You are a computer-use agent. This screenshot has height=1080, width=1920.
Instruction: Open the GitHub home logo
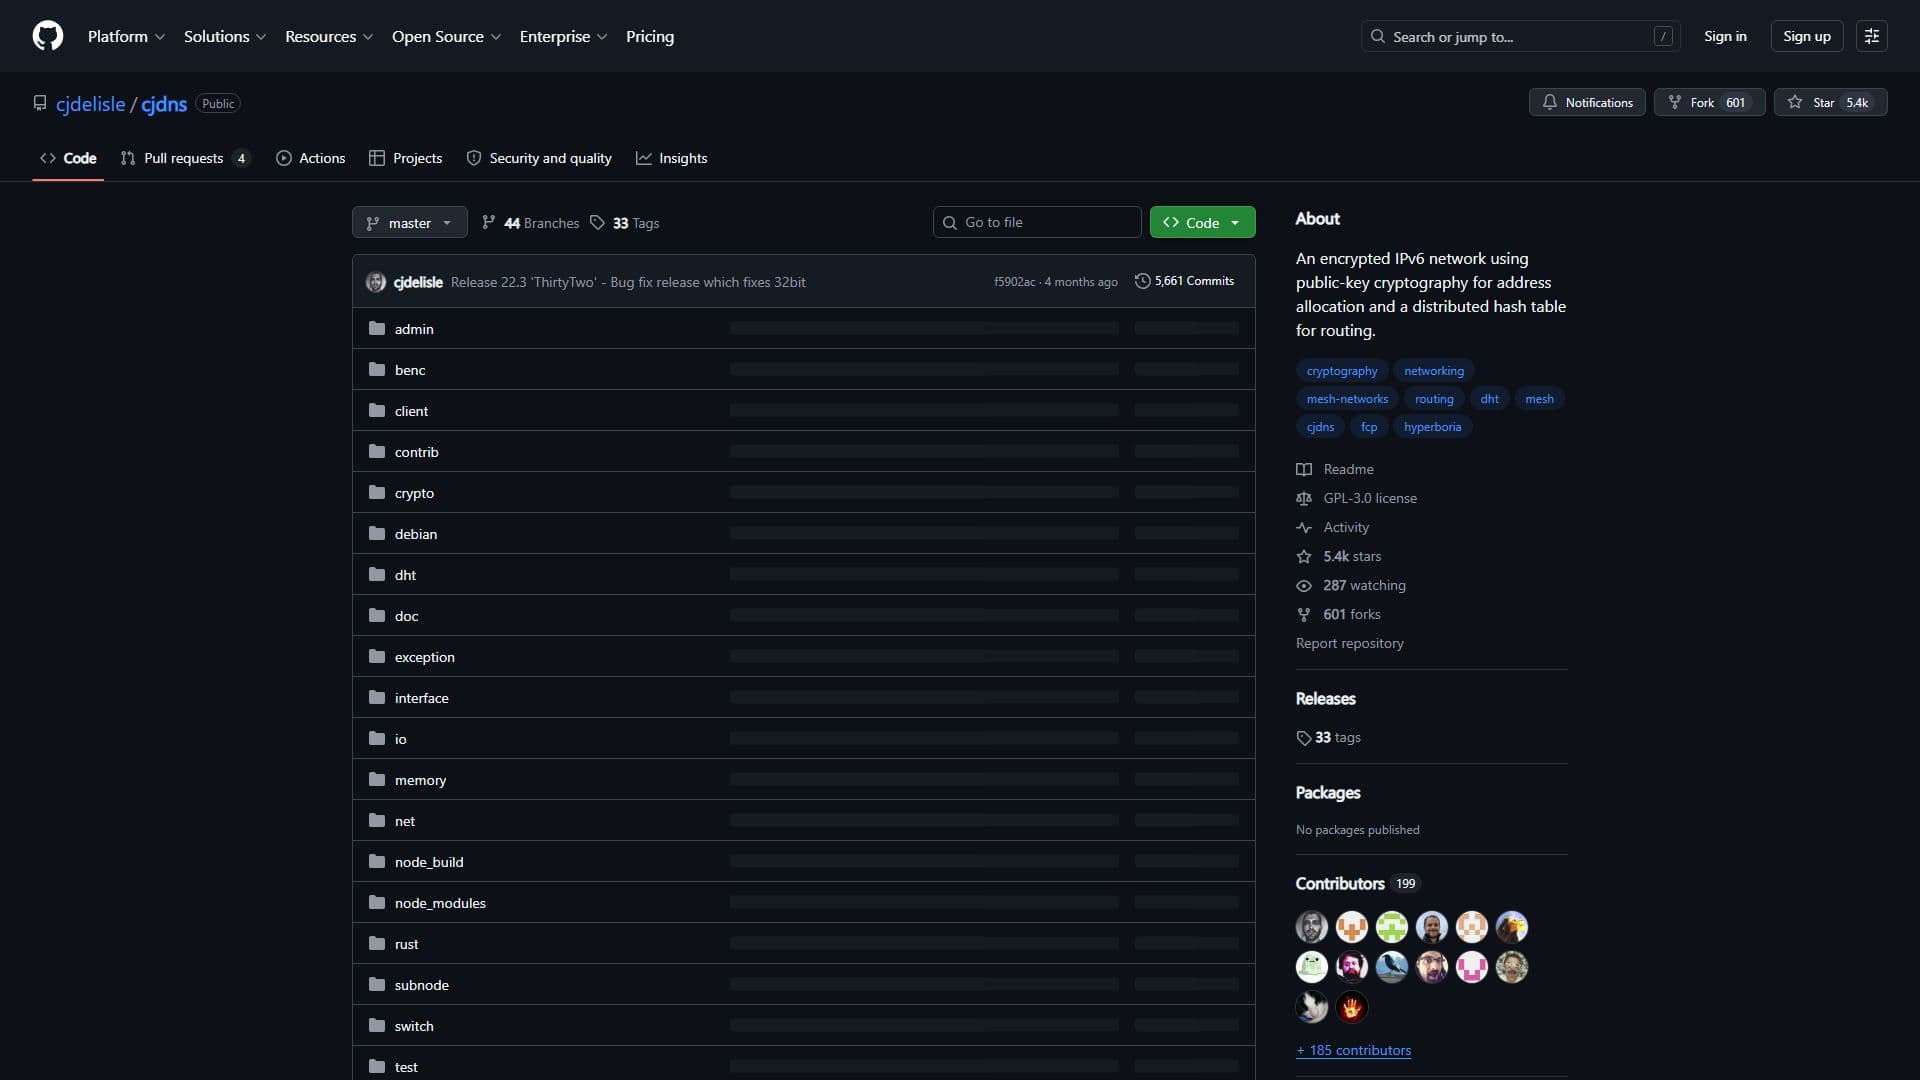click(x=48, y=36)
